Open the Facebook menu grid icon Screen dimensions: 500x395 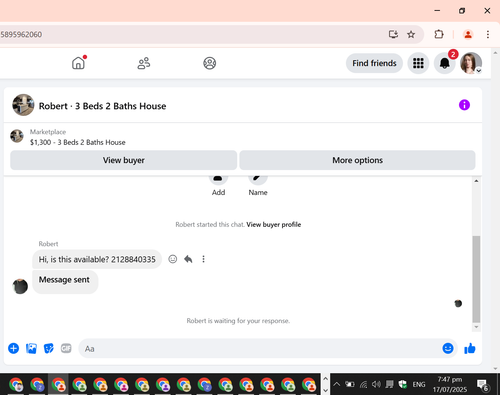418,63
